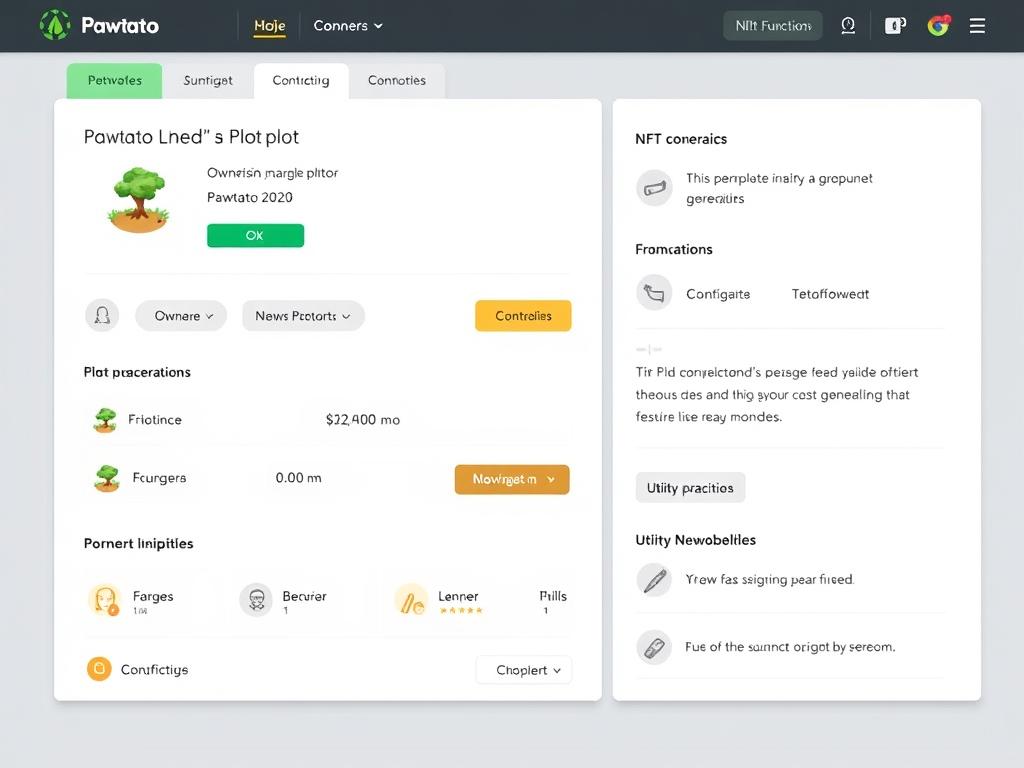Click the Pawtato brand name text

[120, 25]
